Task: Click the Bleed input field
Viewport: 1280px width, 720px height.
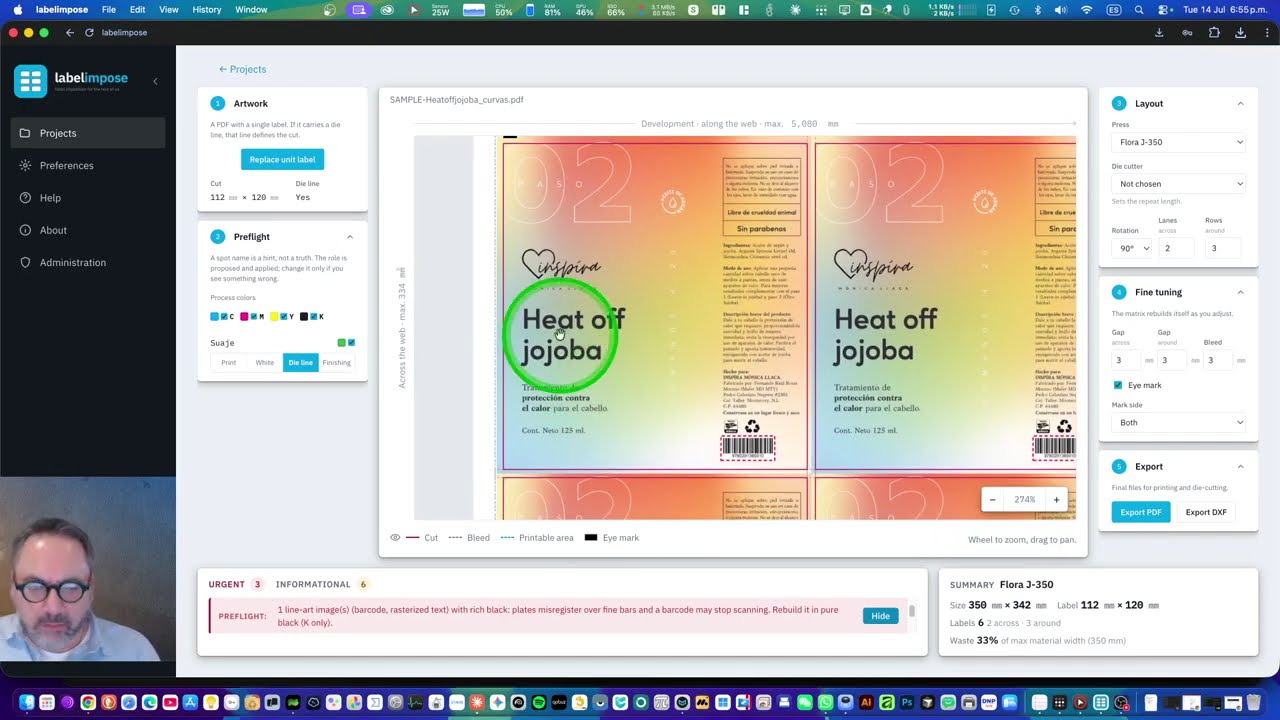Action: (x=1219, y=360)
